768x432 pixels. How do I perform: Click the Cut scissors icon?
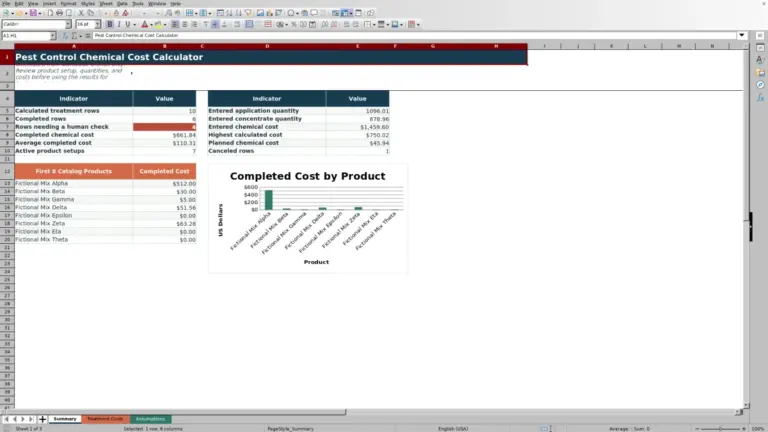(x=81, y=13)
